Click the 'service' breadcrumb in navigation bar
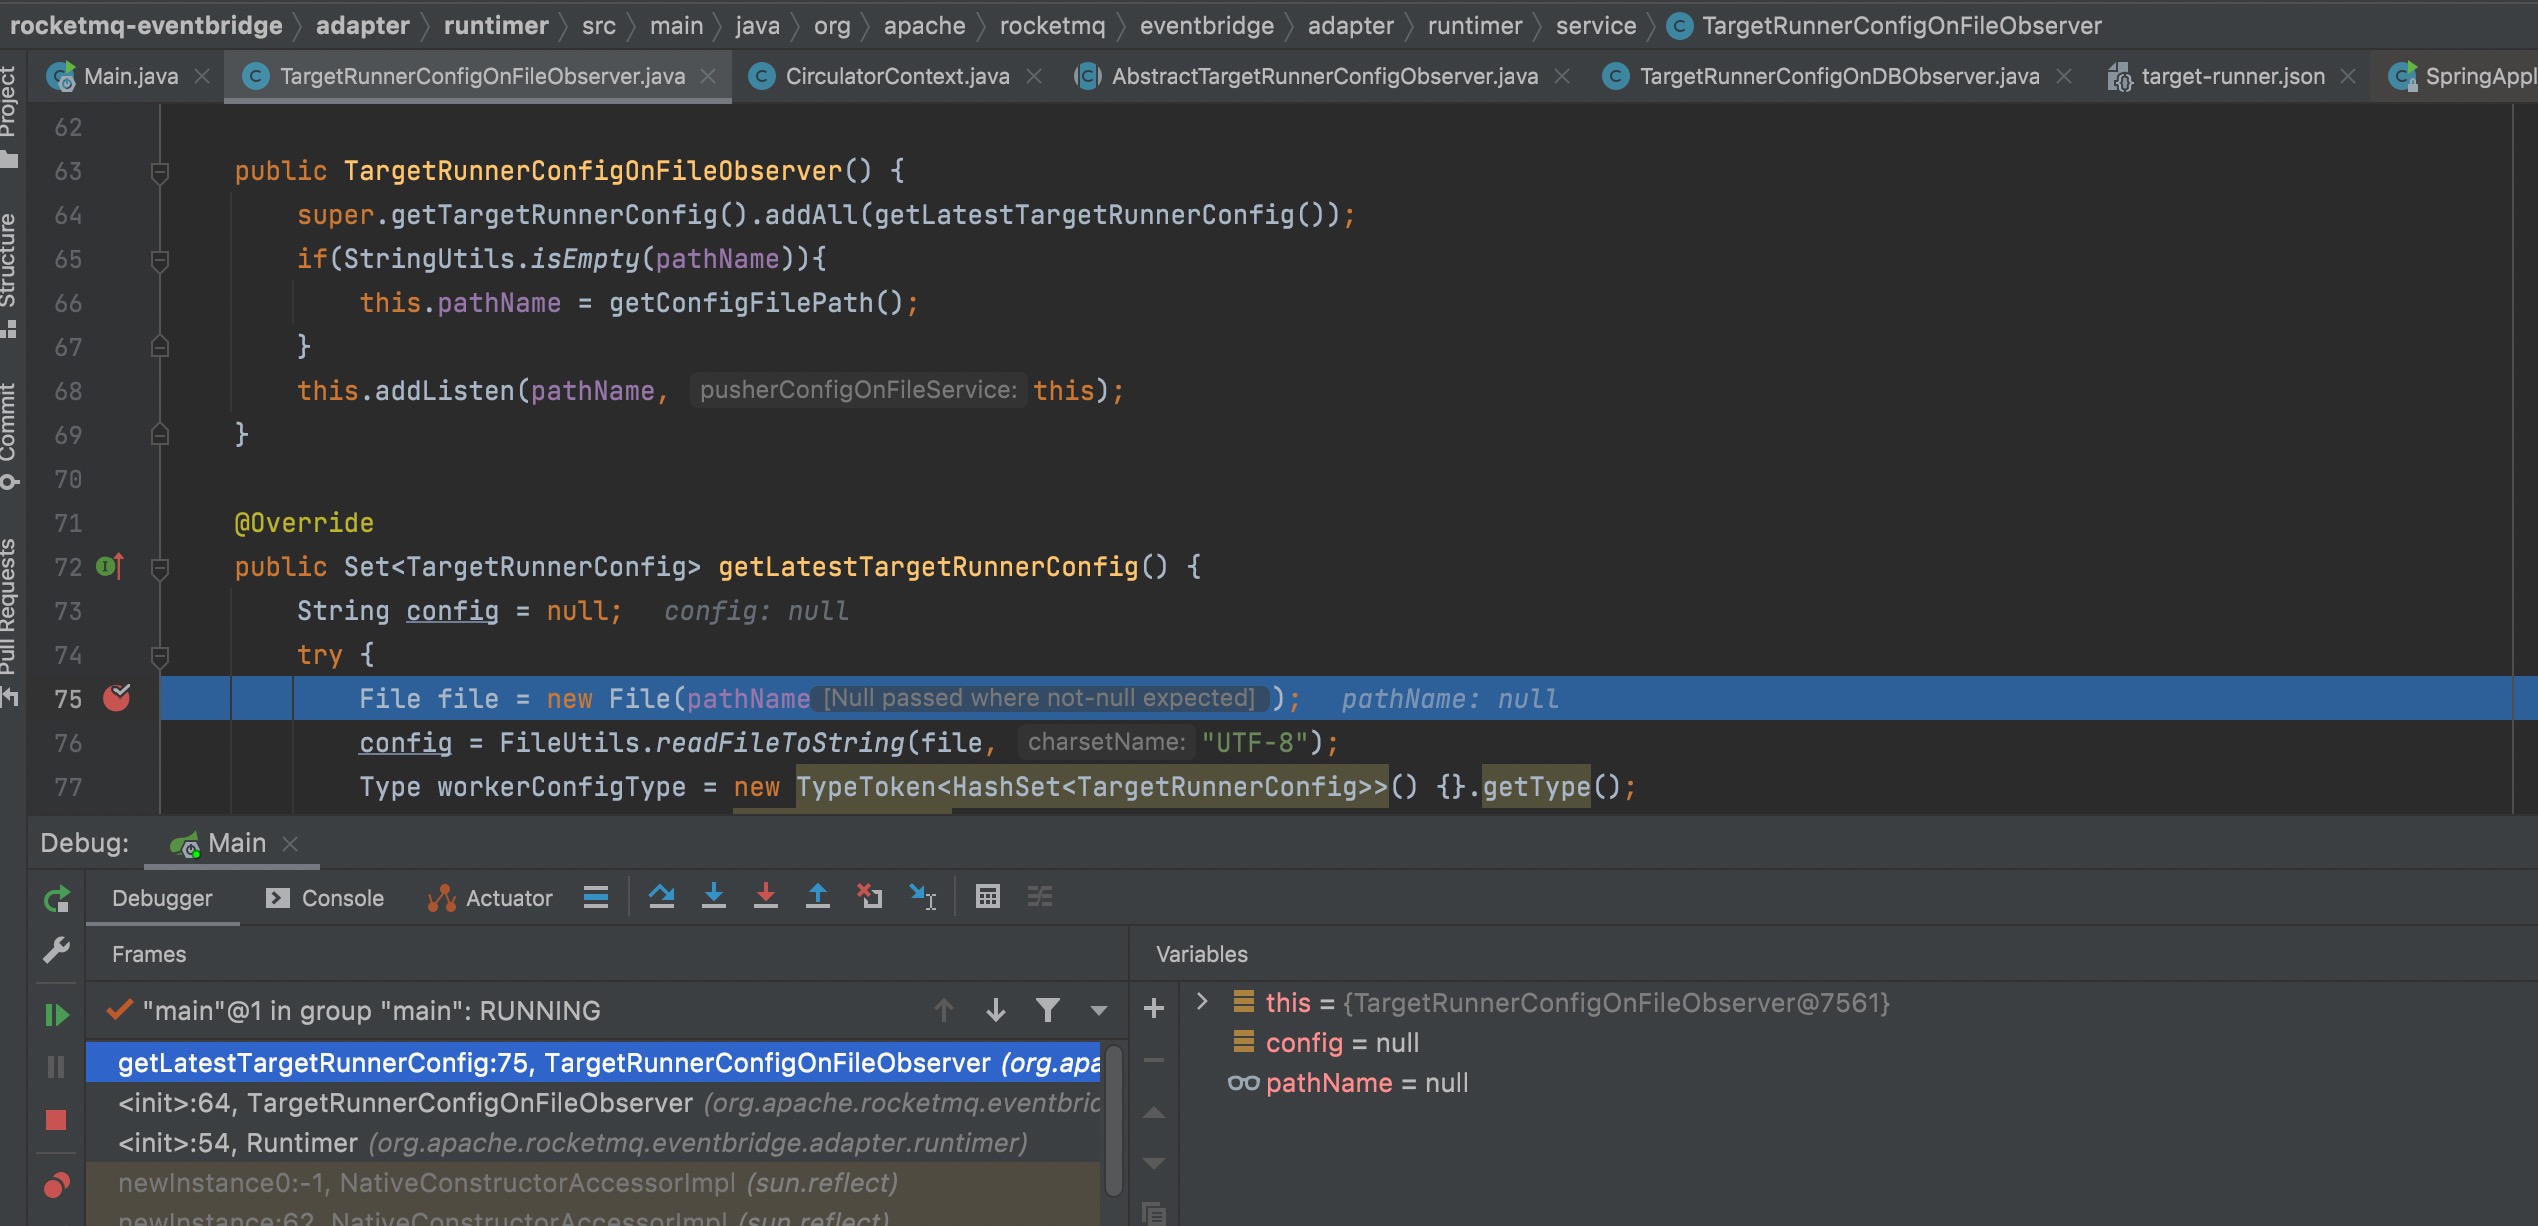The height and width of the screenshot is (1226, 2538). (1594, 25)
